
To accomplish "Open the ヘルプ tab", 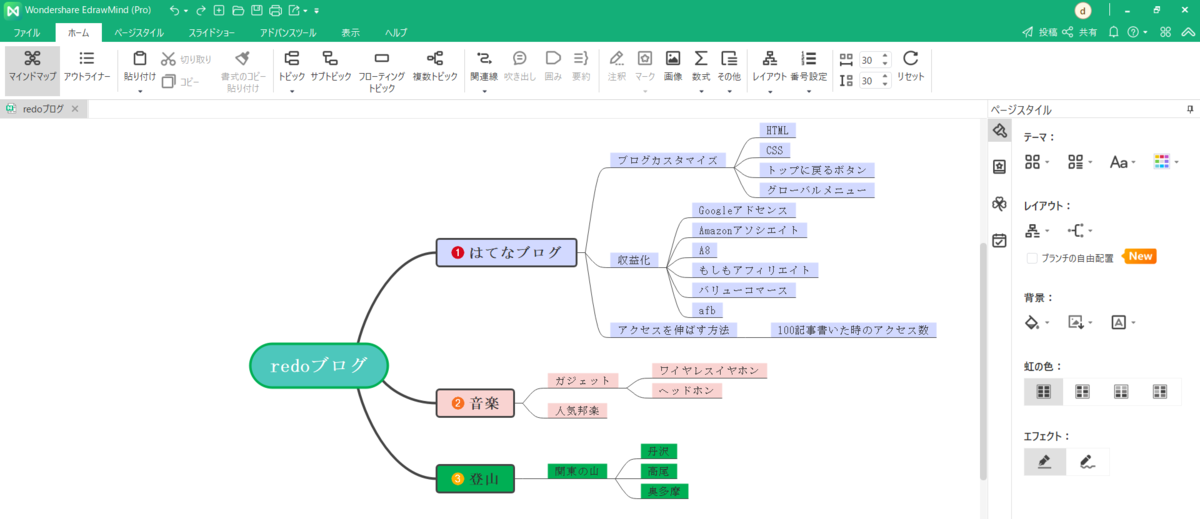I will point(396,32).
